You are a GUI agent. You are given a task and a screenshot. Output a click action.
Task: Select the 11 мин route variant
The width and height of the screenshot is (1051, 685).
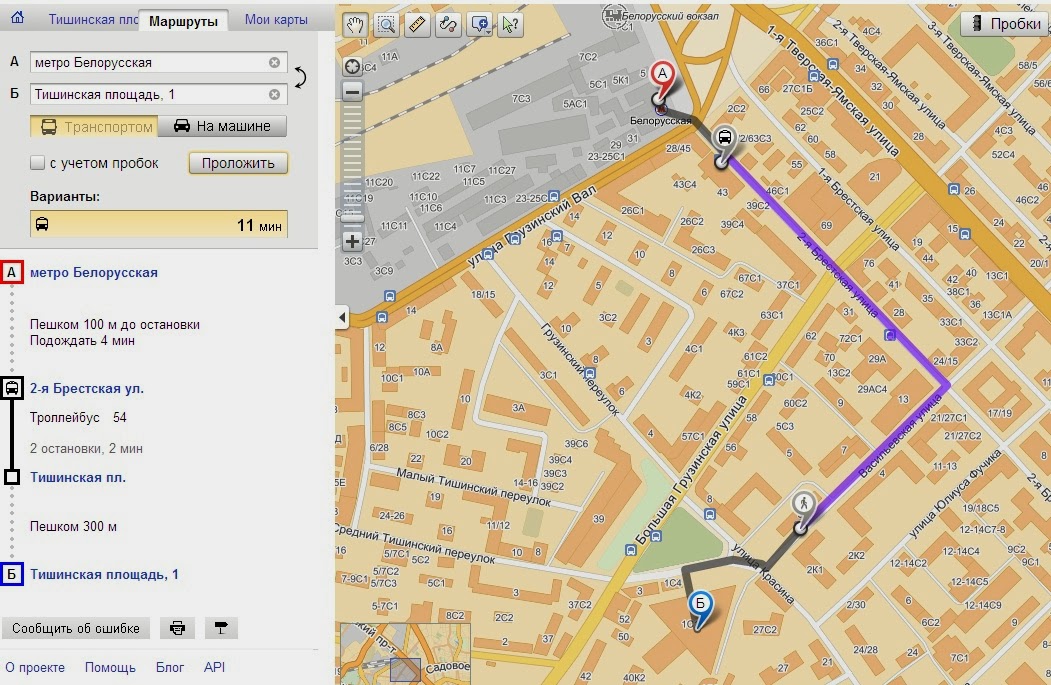(x=159, y=225)
